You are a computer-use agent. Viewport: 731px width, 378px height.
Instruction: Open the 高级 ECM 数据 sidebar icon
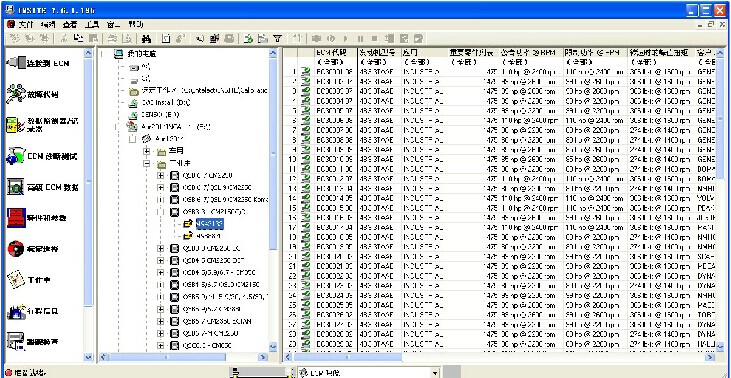pos(16,187)
